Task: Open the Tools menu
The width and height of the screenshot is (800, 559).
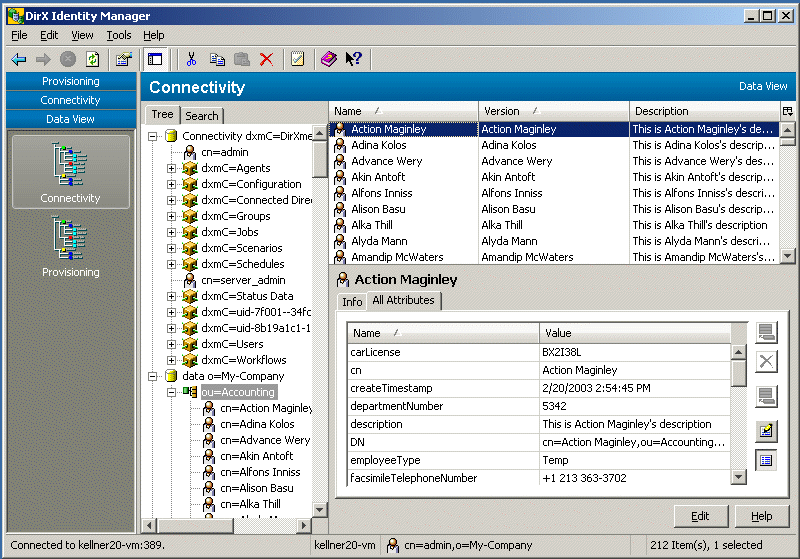Action: pos(119,35)
